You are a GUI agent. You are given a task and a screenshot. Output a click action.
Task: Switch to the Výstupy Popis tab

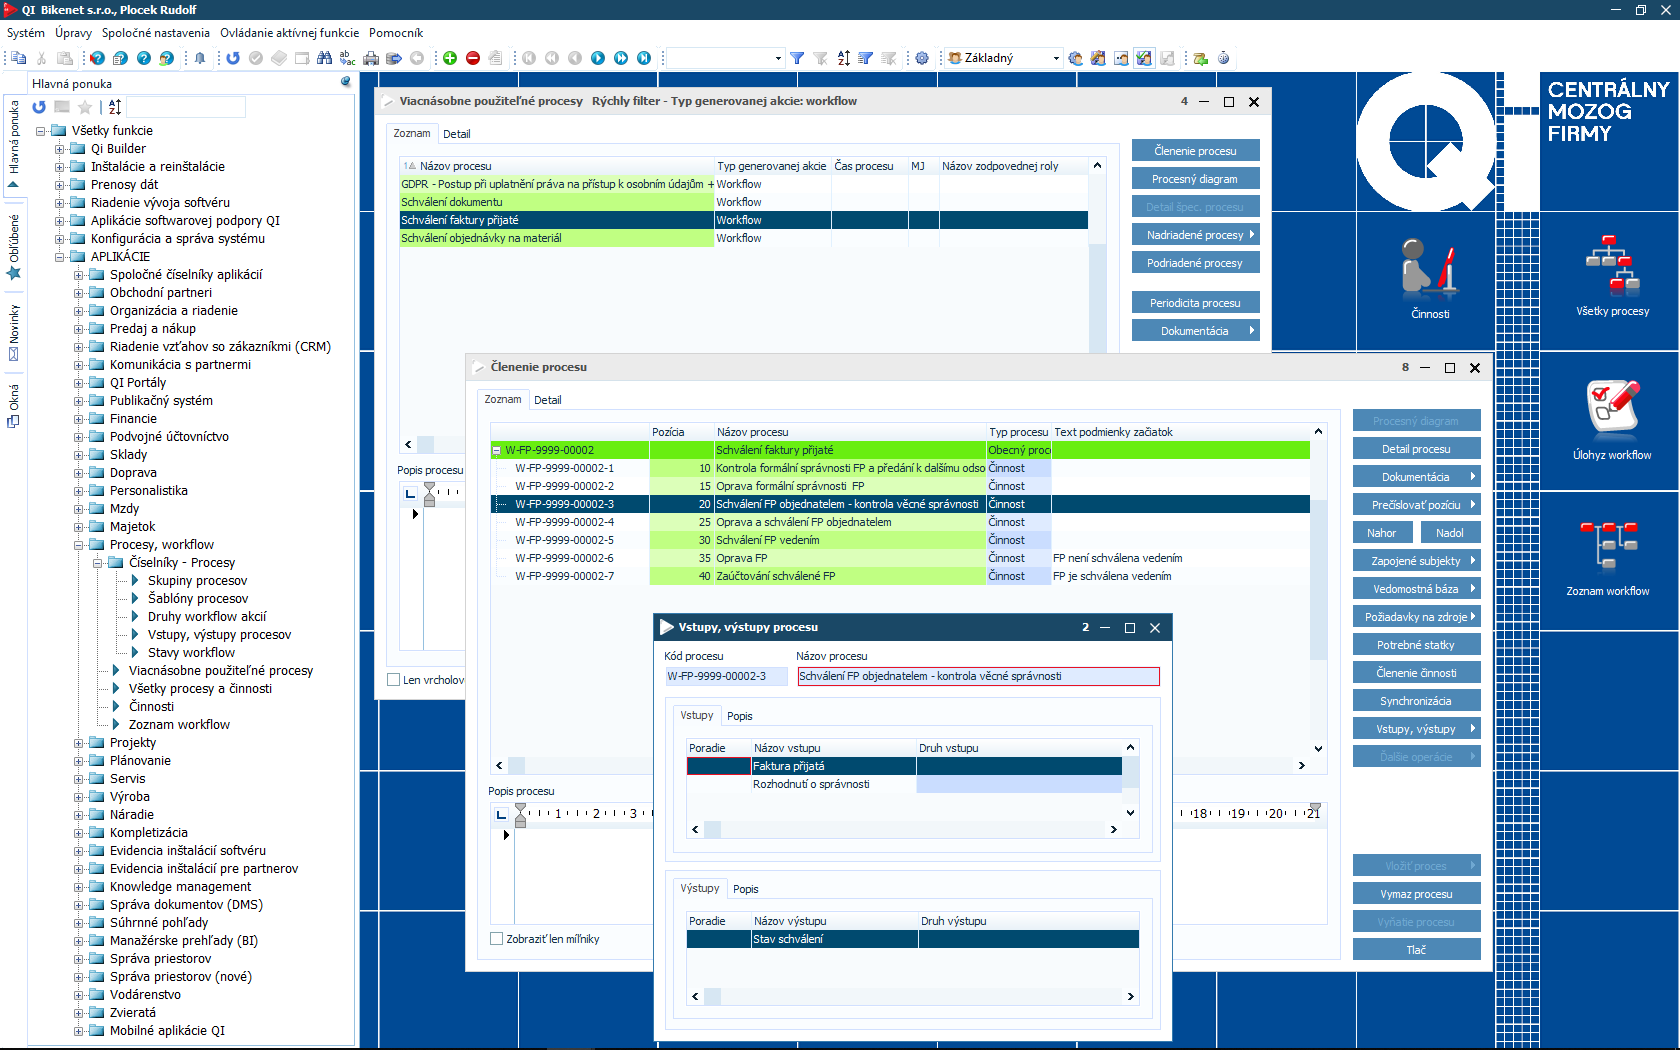pos(745,889)
